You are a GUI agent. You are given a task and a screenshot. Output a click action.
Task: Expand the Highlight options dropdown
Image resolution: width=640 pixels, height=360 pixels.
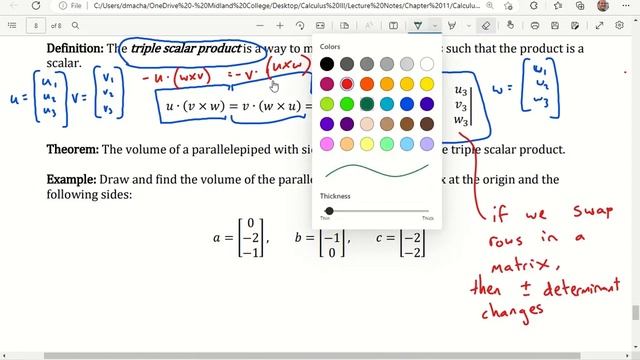(469, 26)
